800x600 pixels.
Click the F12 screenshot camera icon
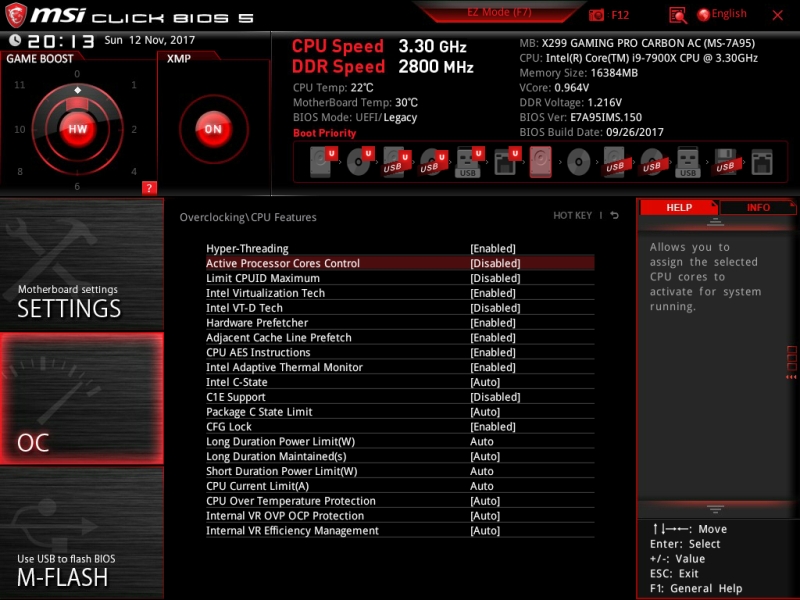(596, 15)
